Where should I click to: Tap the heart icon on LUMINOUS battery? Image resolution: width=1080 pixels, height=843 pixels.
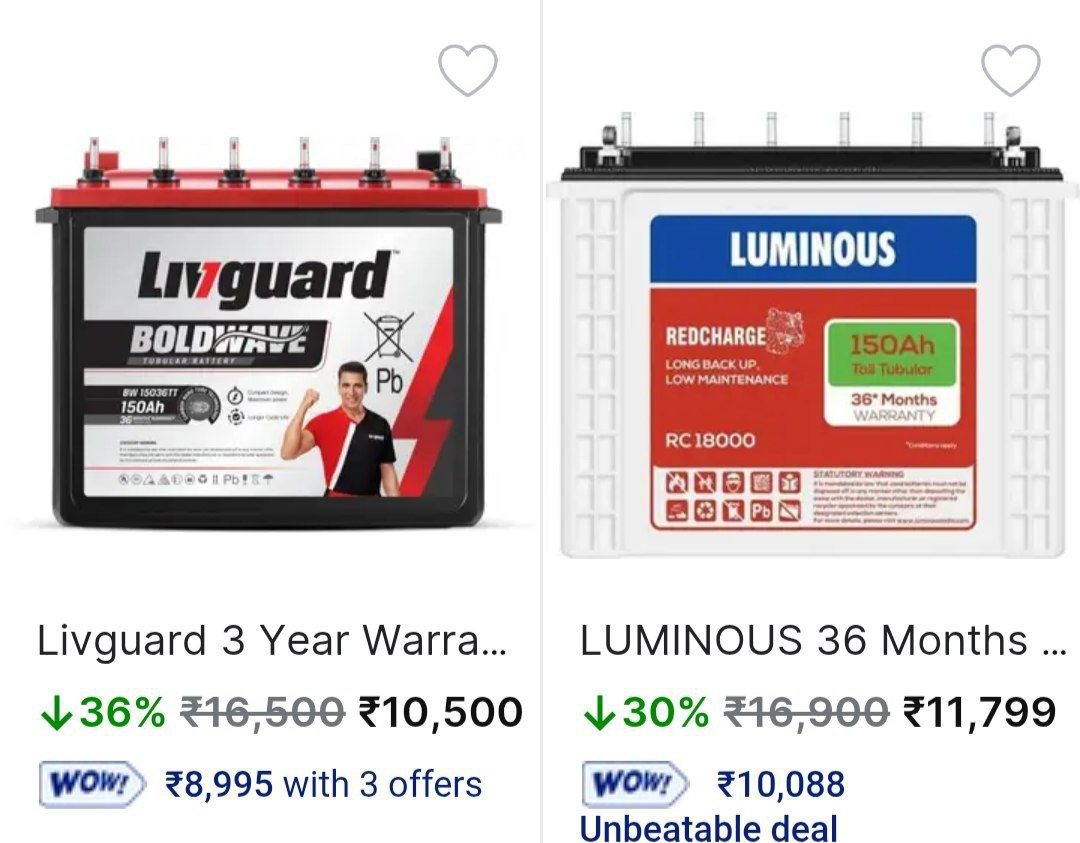[1010, 70]
